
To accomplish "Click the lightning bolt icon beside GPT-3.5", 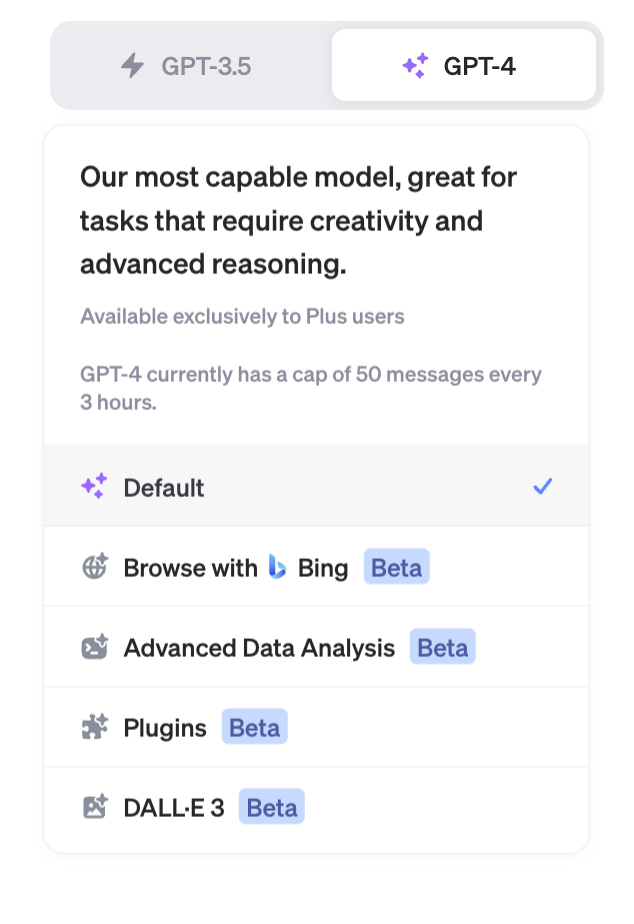I will pyautogui.click(x=132, y=67).
